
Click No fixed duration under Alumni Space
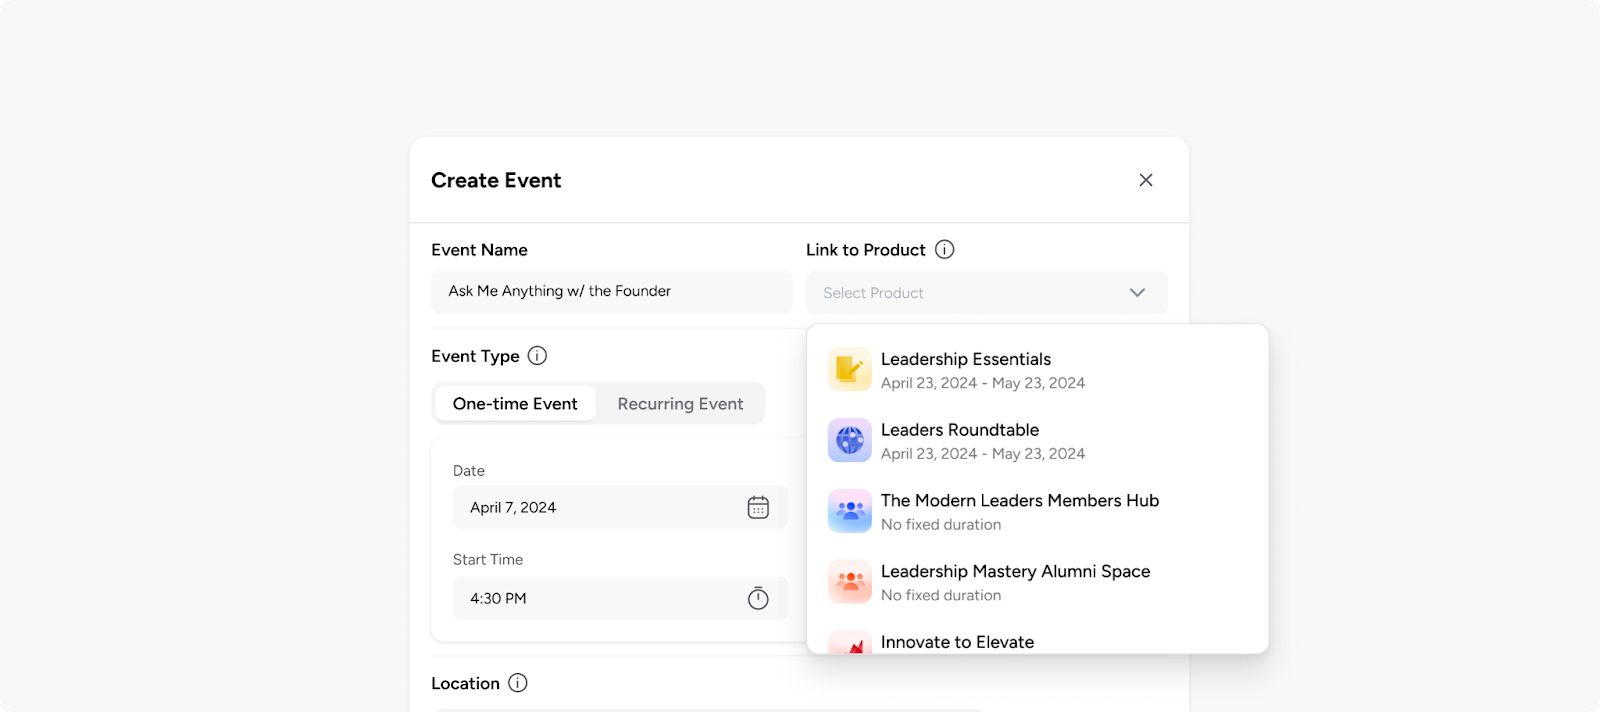941,596
